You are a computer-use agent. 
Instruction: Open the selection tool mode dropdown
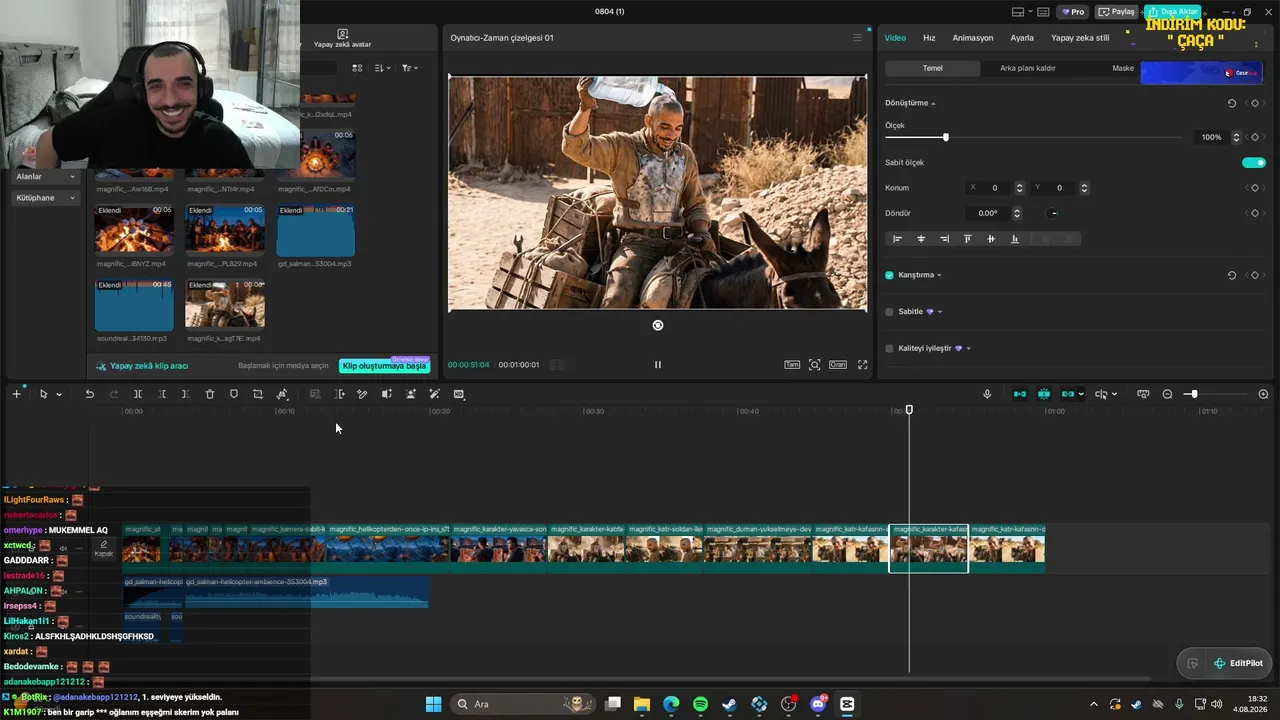tap(59, 395)
